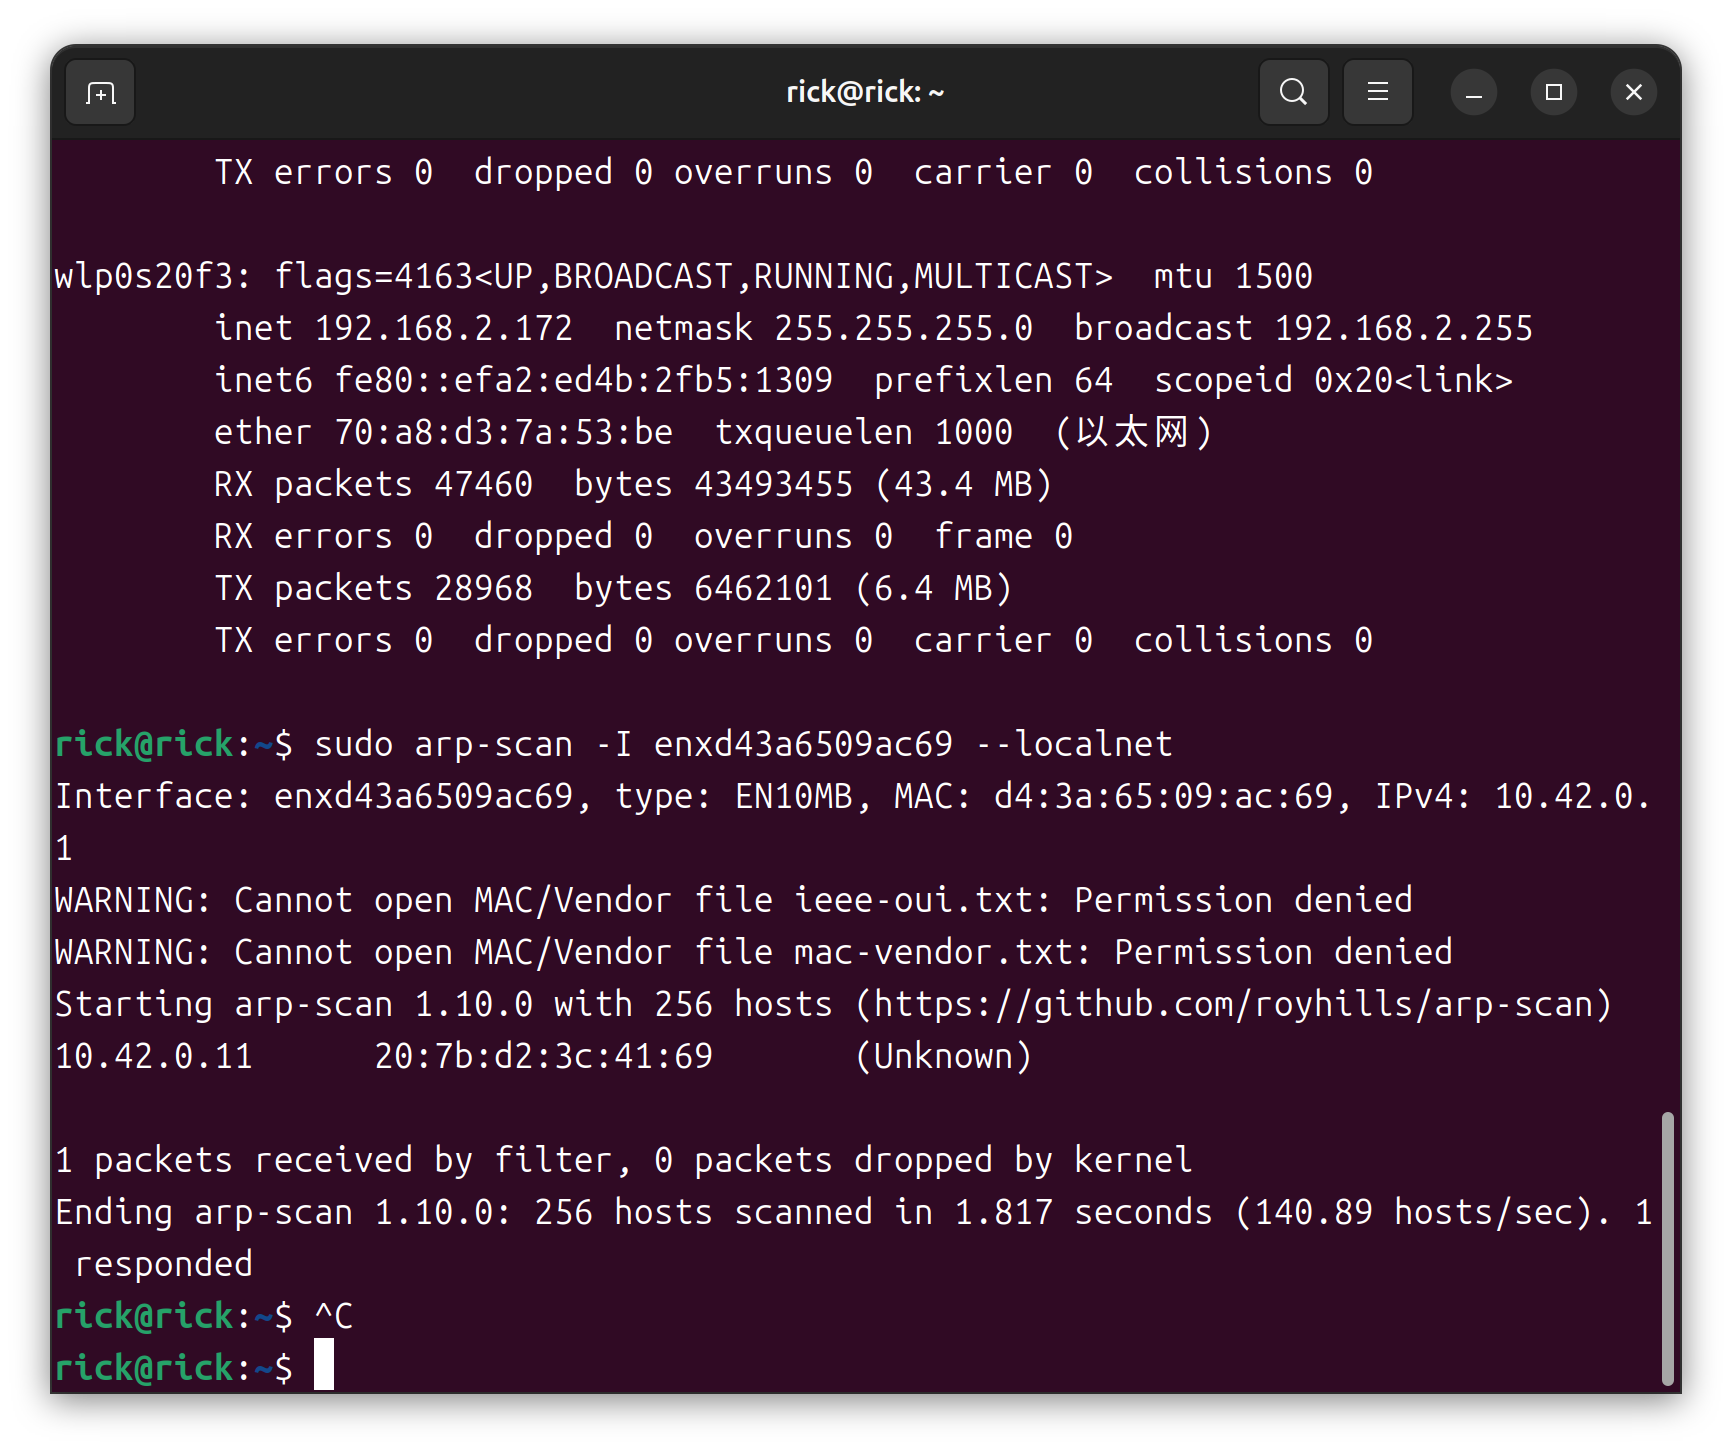Click the 'scopeid 0x20<link>' text

1333,380
